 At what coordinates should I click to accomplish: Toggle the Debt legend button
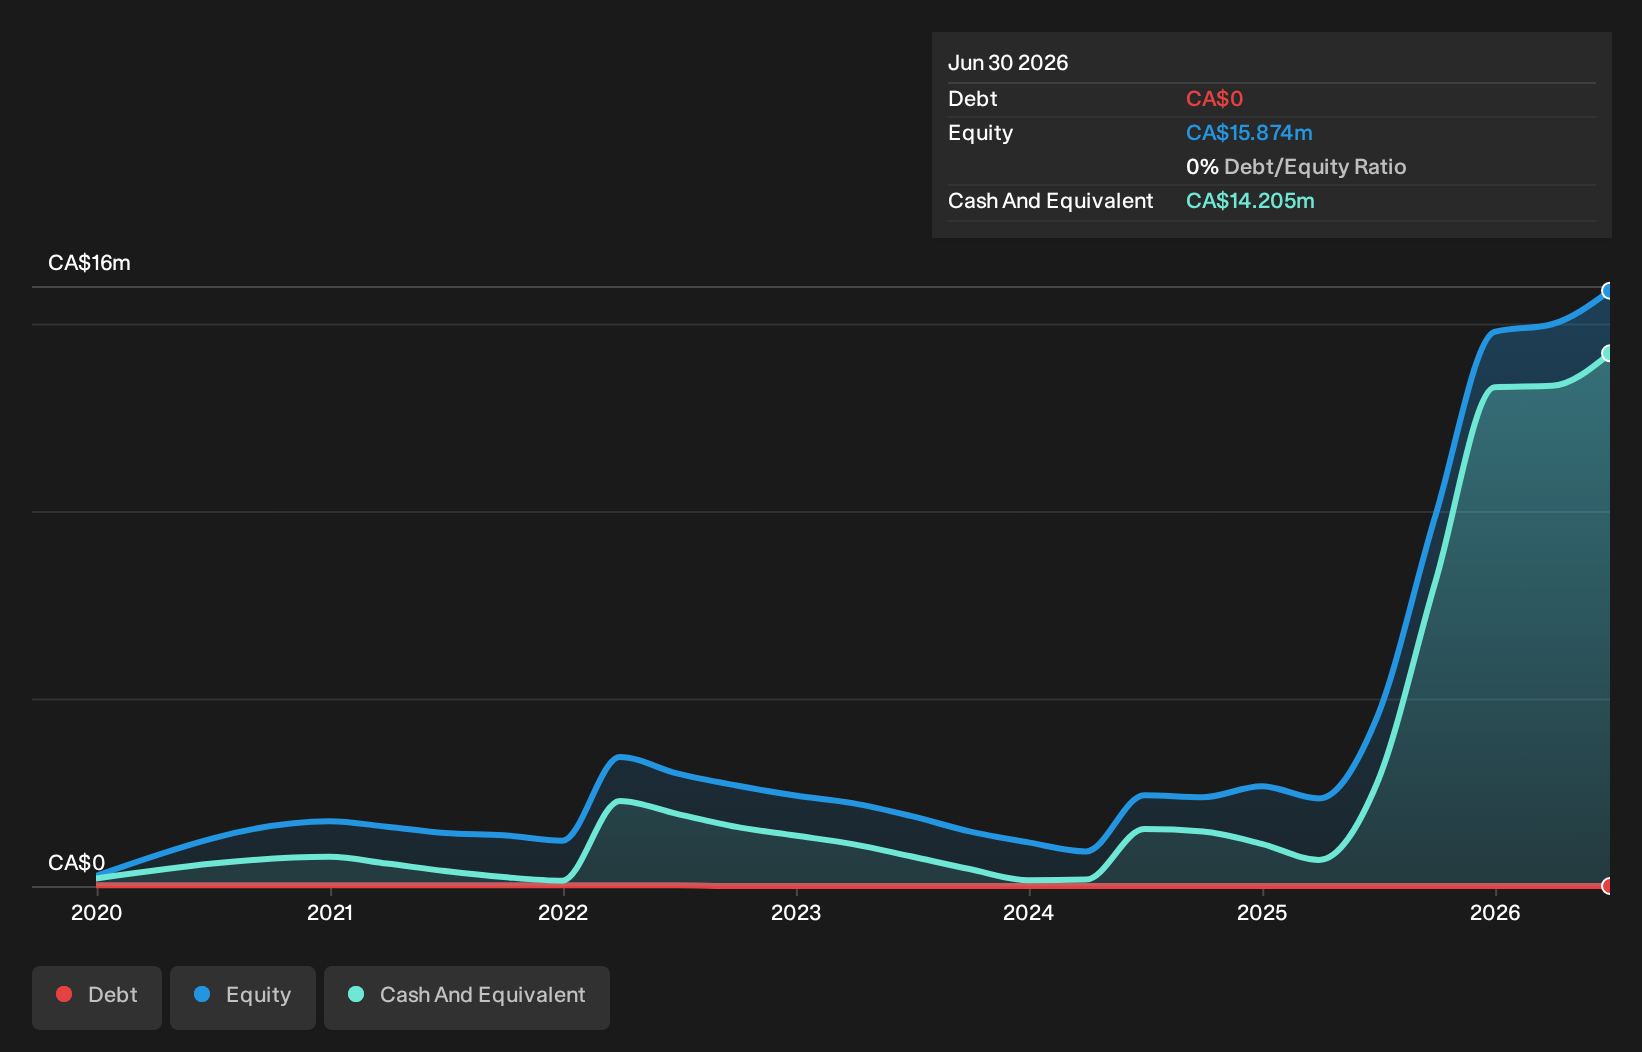pyautogui.click(x=97, y=997)
